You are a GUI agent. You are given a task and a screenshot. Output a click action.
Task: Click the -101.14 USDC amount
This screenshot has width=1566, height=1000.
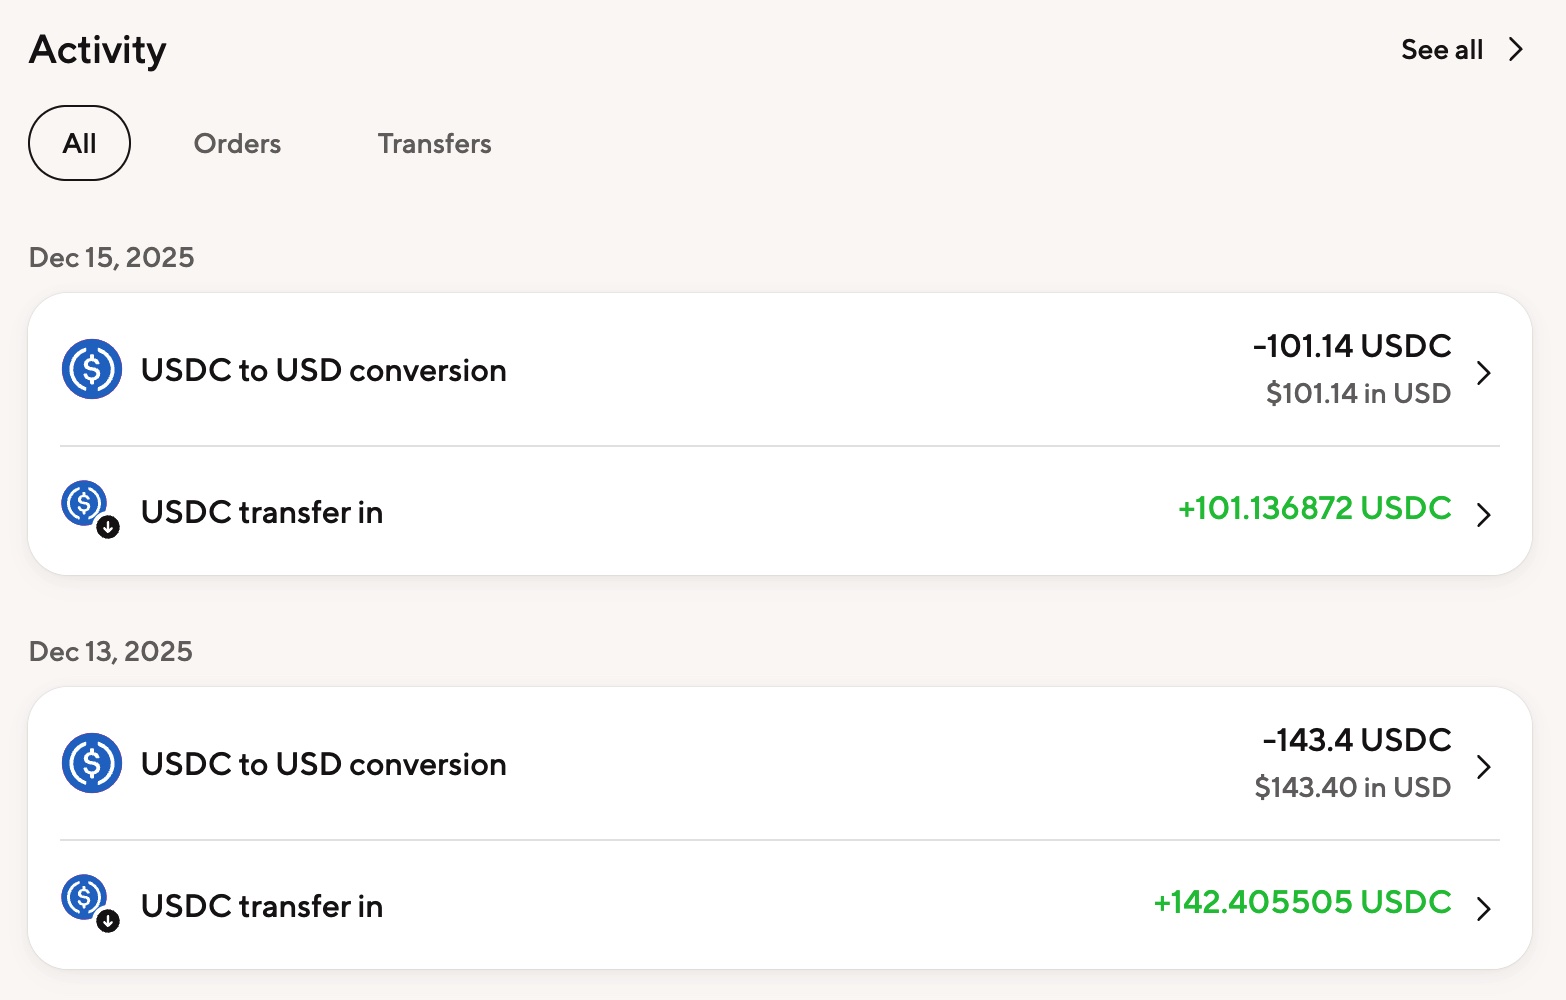pyautogui.click(x=1352, y=346)
